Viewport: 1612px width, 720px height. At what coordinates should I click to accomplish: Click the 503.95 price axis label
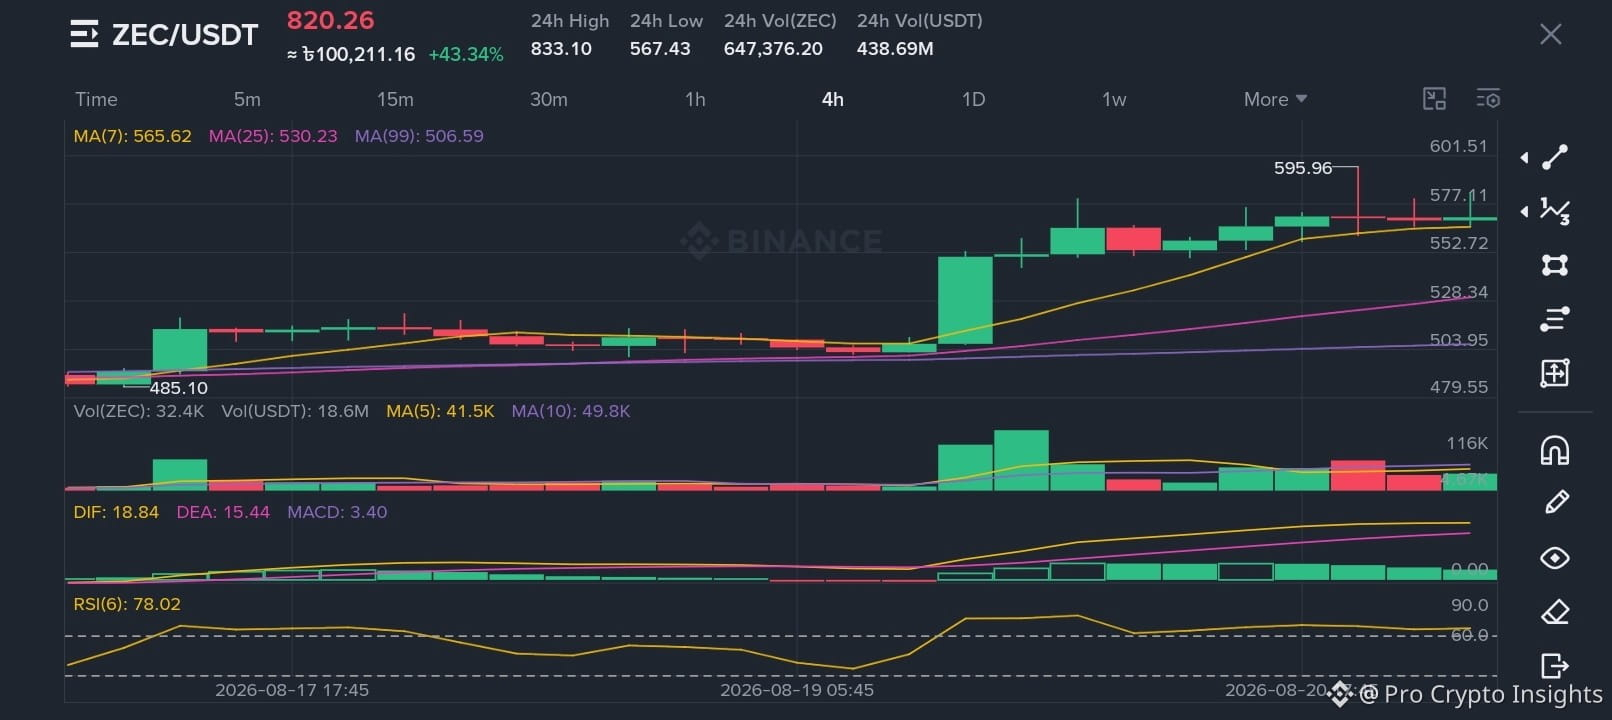click(x=1459, y=340)
